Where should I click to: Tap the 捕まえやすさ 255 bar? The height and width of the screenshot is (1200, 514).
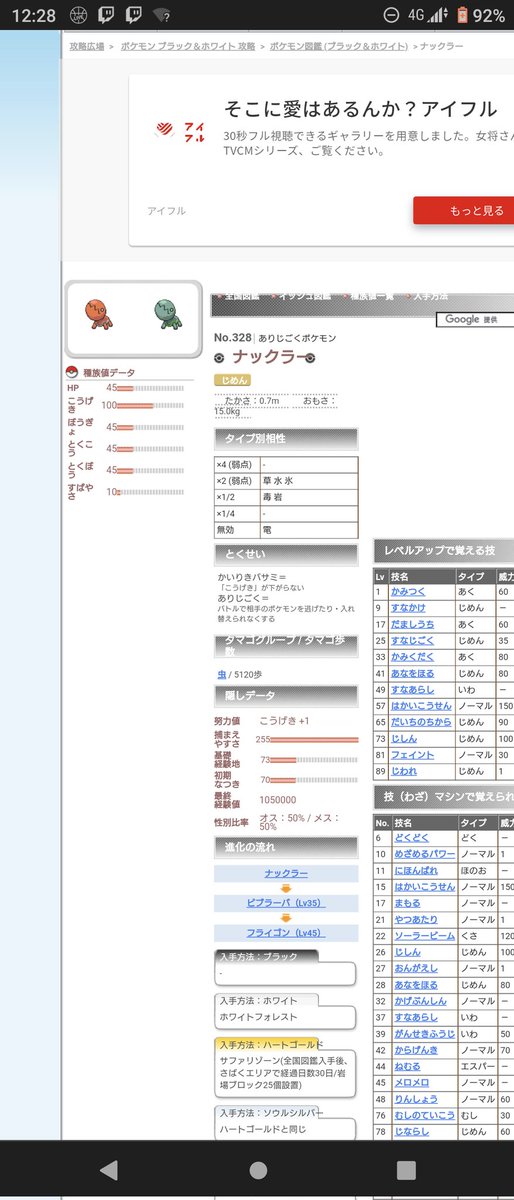(315, 739)
